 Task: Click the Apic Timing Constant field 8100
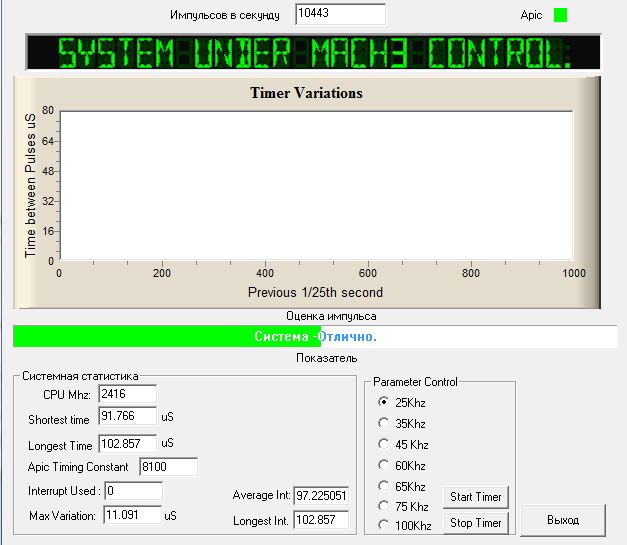tap(168, 467)
